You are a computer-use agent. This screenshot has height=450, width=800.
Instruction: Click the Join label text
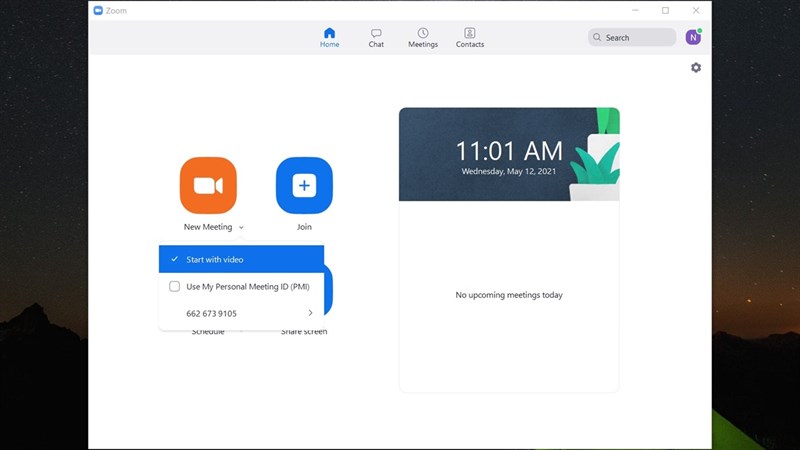304,227
